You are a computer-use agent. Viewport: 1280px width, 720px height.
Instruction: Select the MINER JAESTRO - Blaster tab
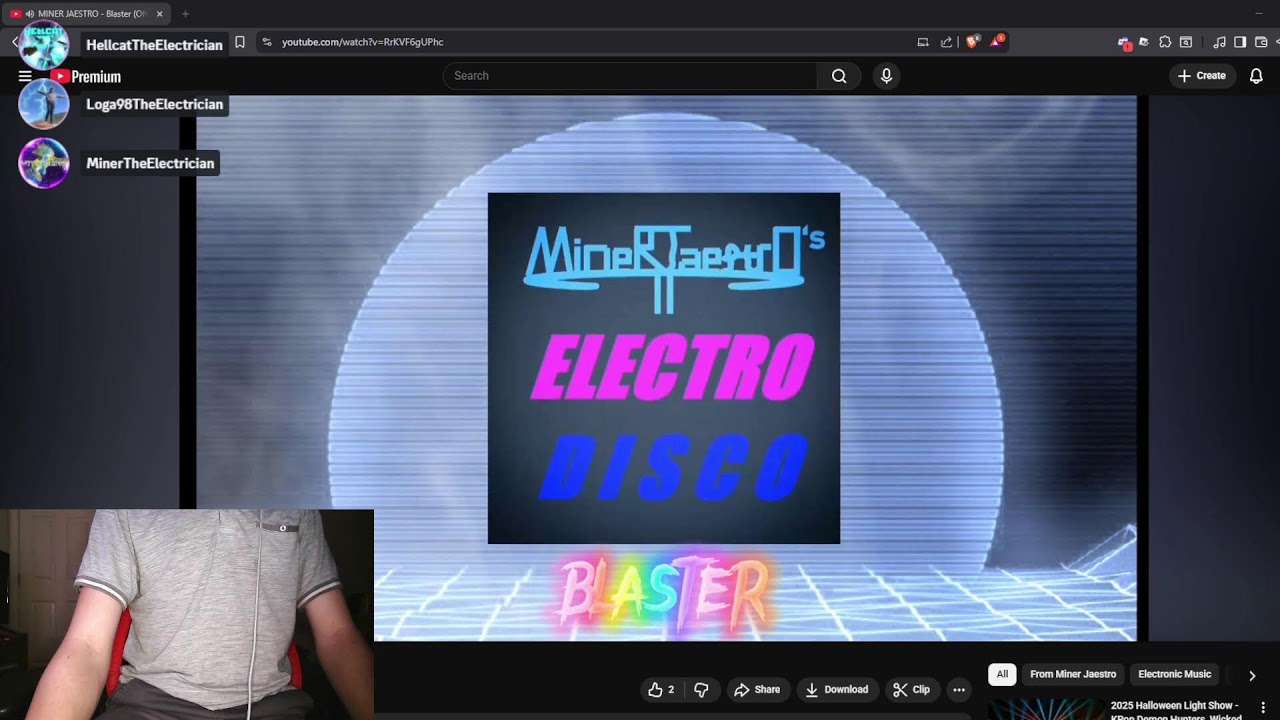pyautogui.click(x=88, y=14)
